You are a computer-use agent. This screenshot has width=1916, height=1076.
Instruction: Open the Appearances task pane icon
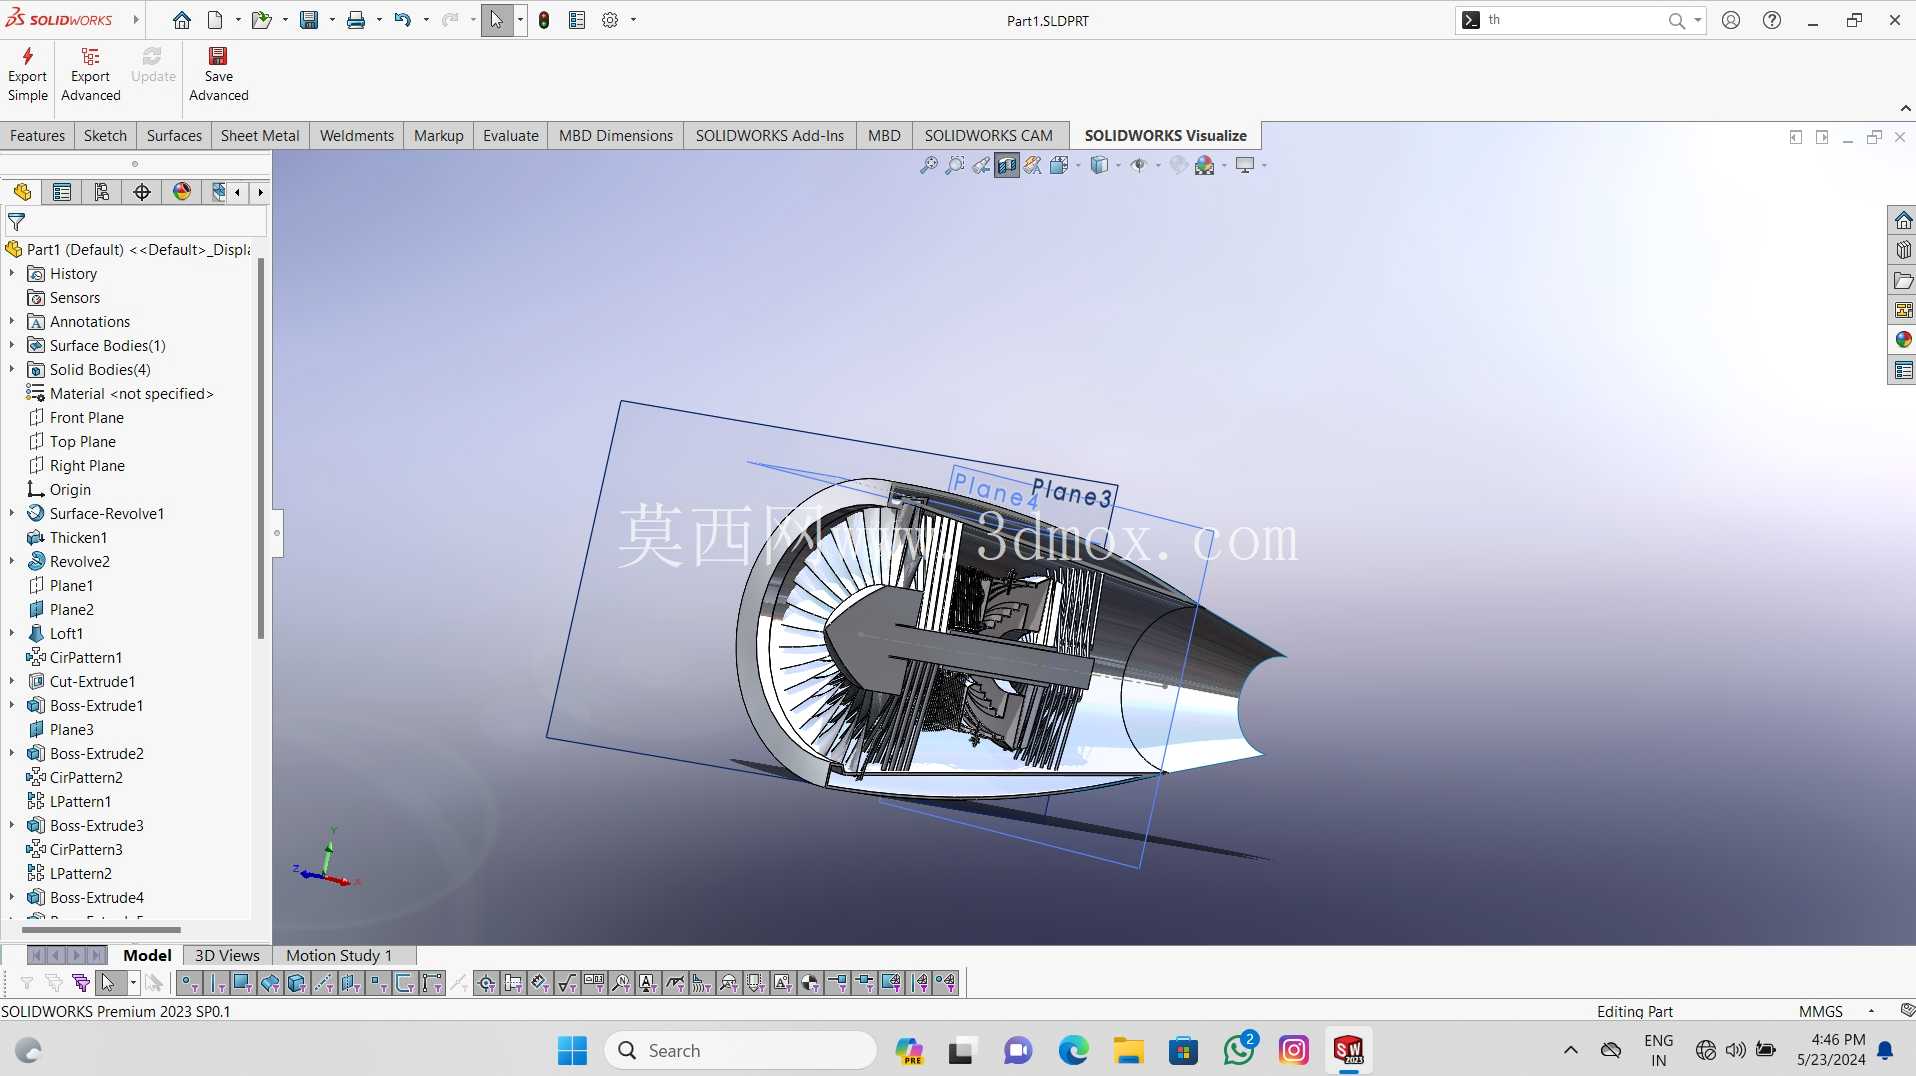click(1903, 340)
